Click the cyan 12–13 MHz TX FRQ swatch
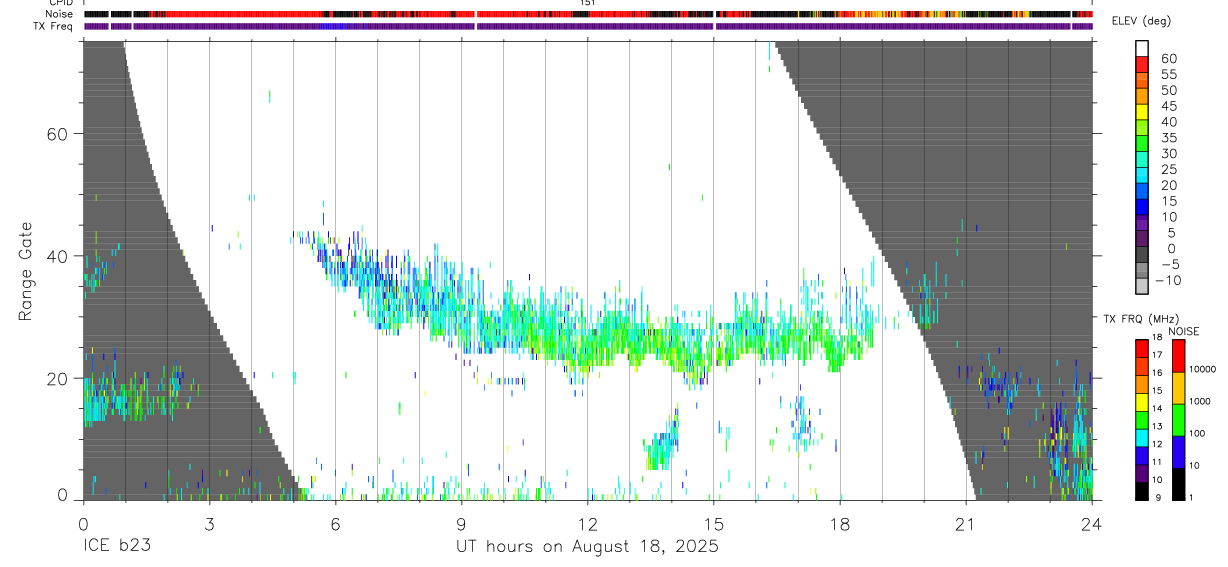The height and width of the screenshot is (567, 1228). point(1142,437)
